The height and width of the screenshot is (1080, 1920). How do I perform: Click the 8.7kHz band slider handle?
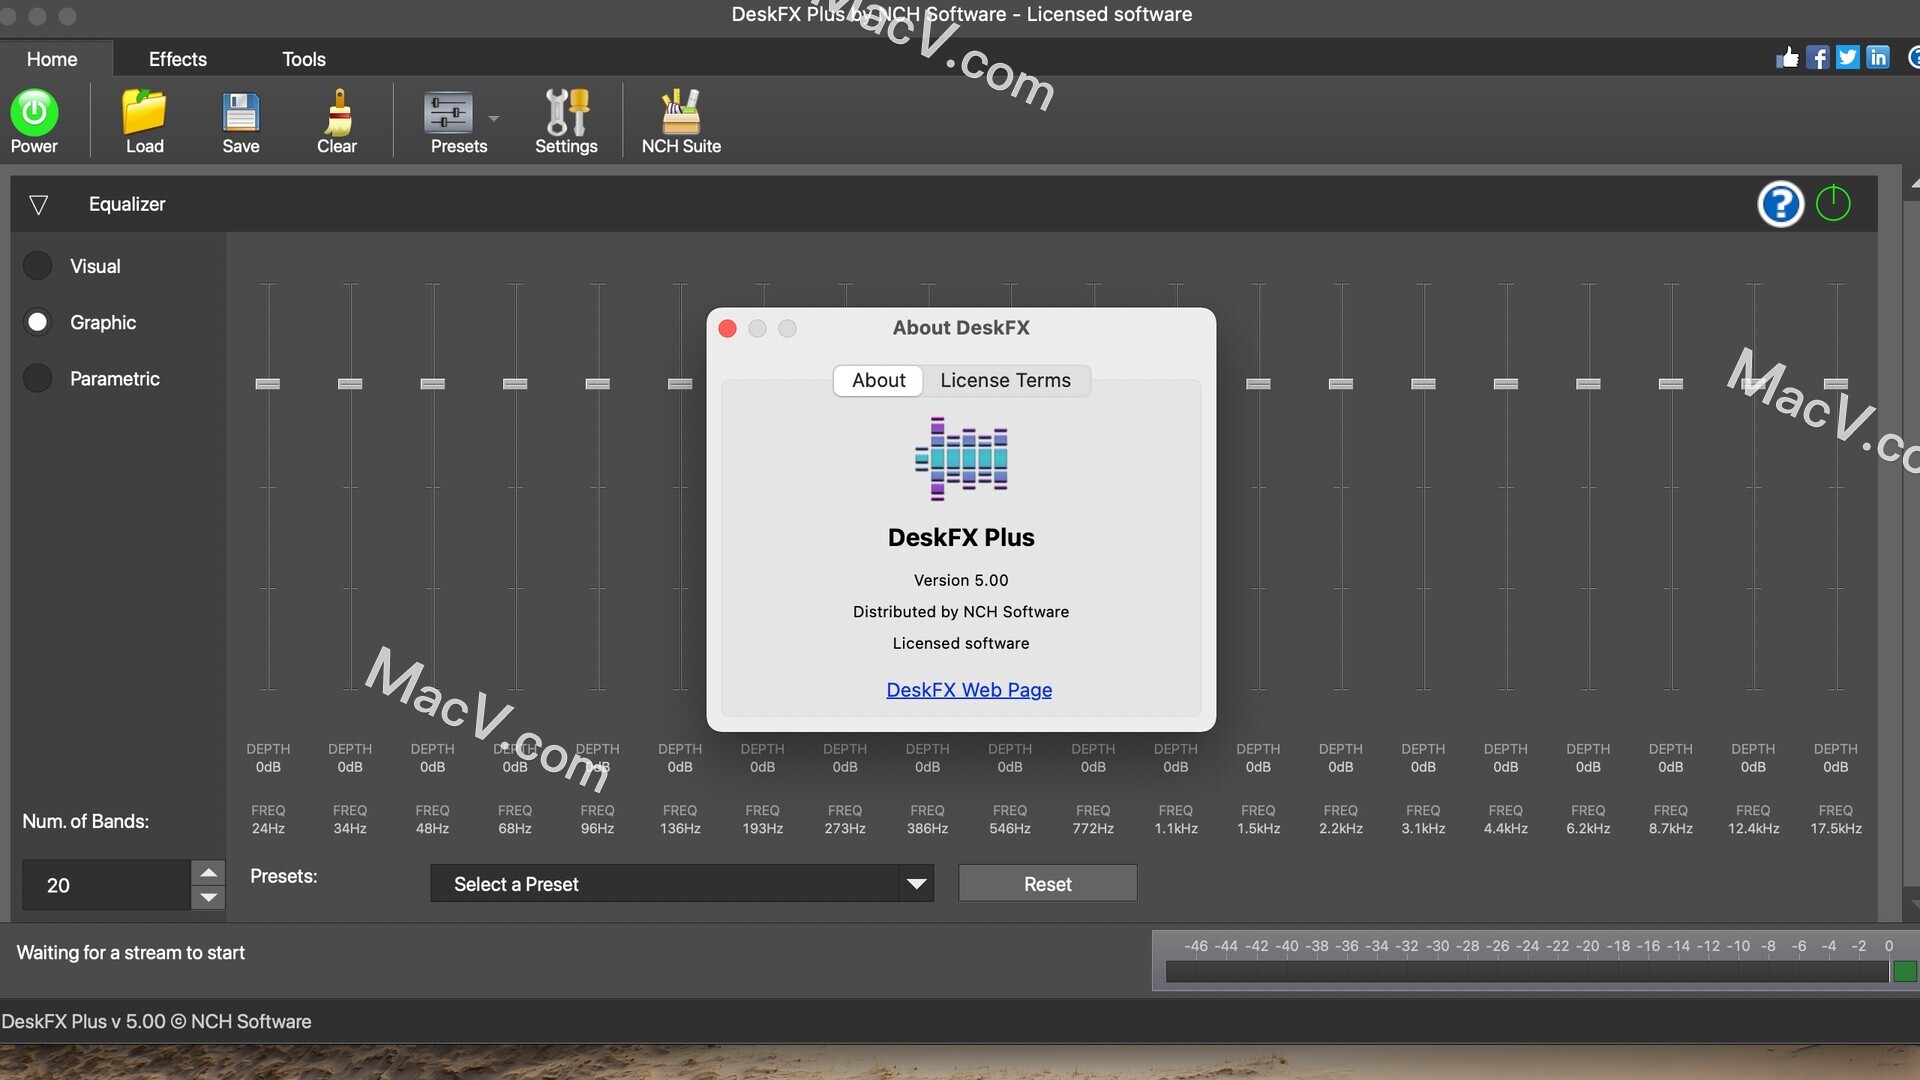click(1671, 384)
